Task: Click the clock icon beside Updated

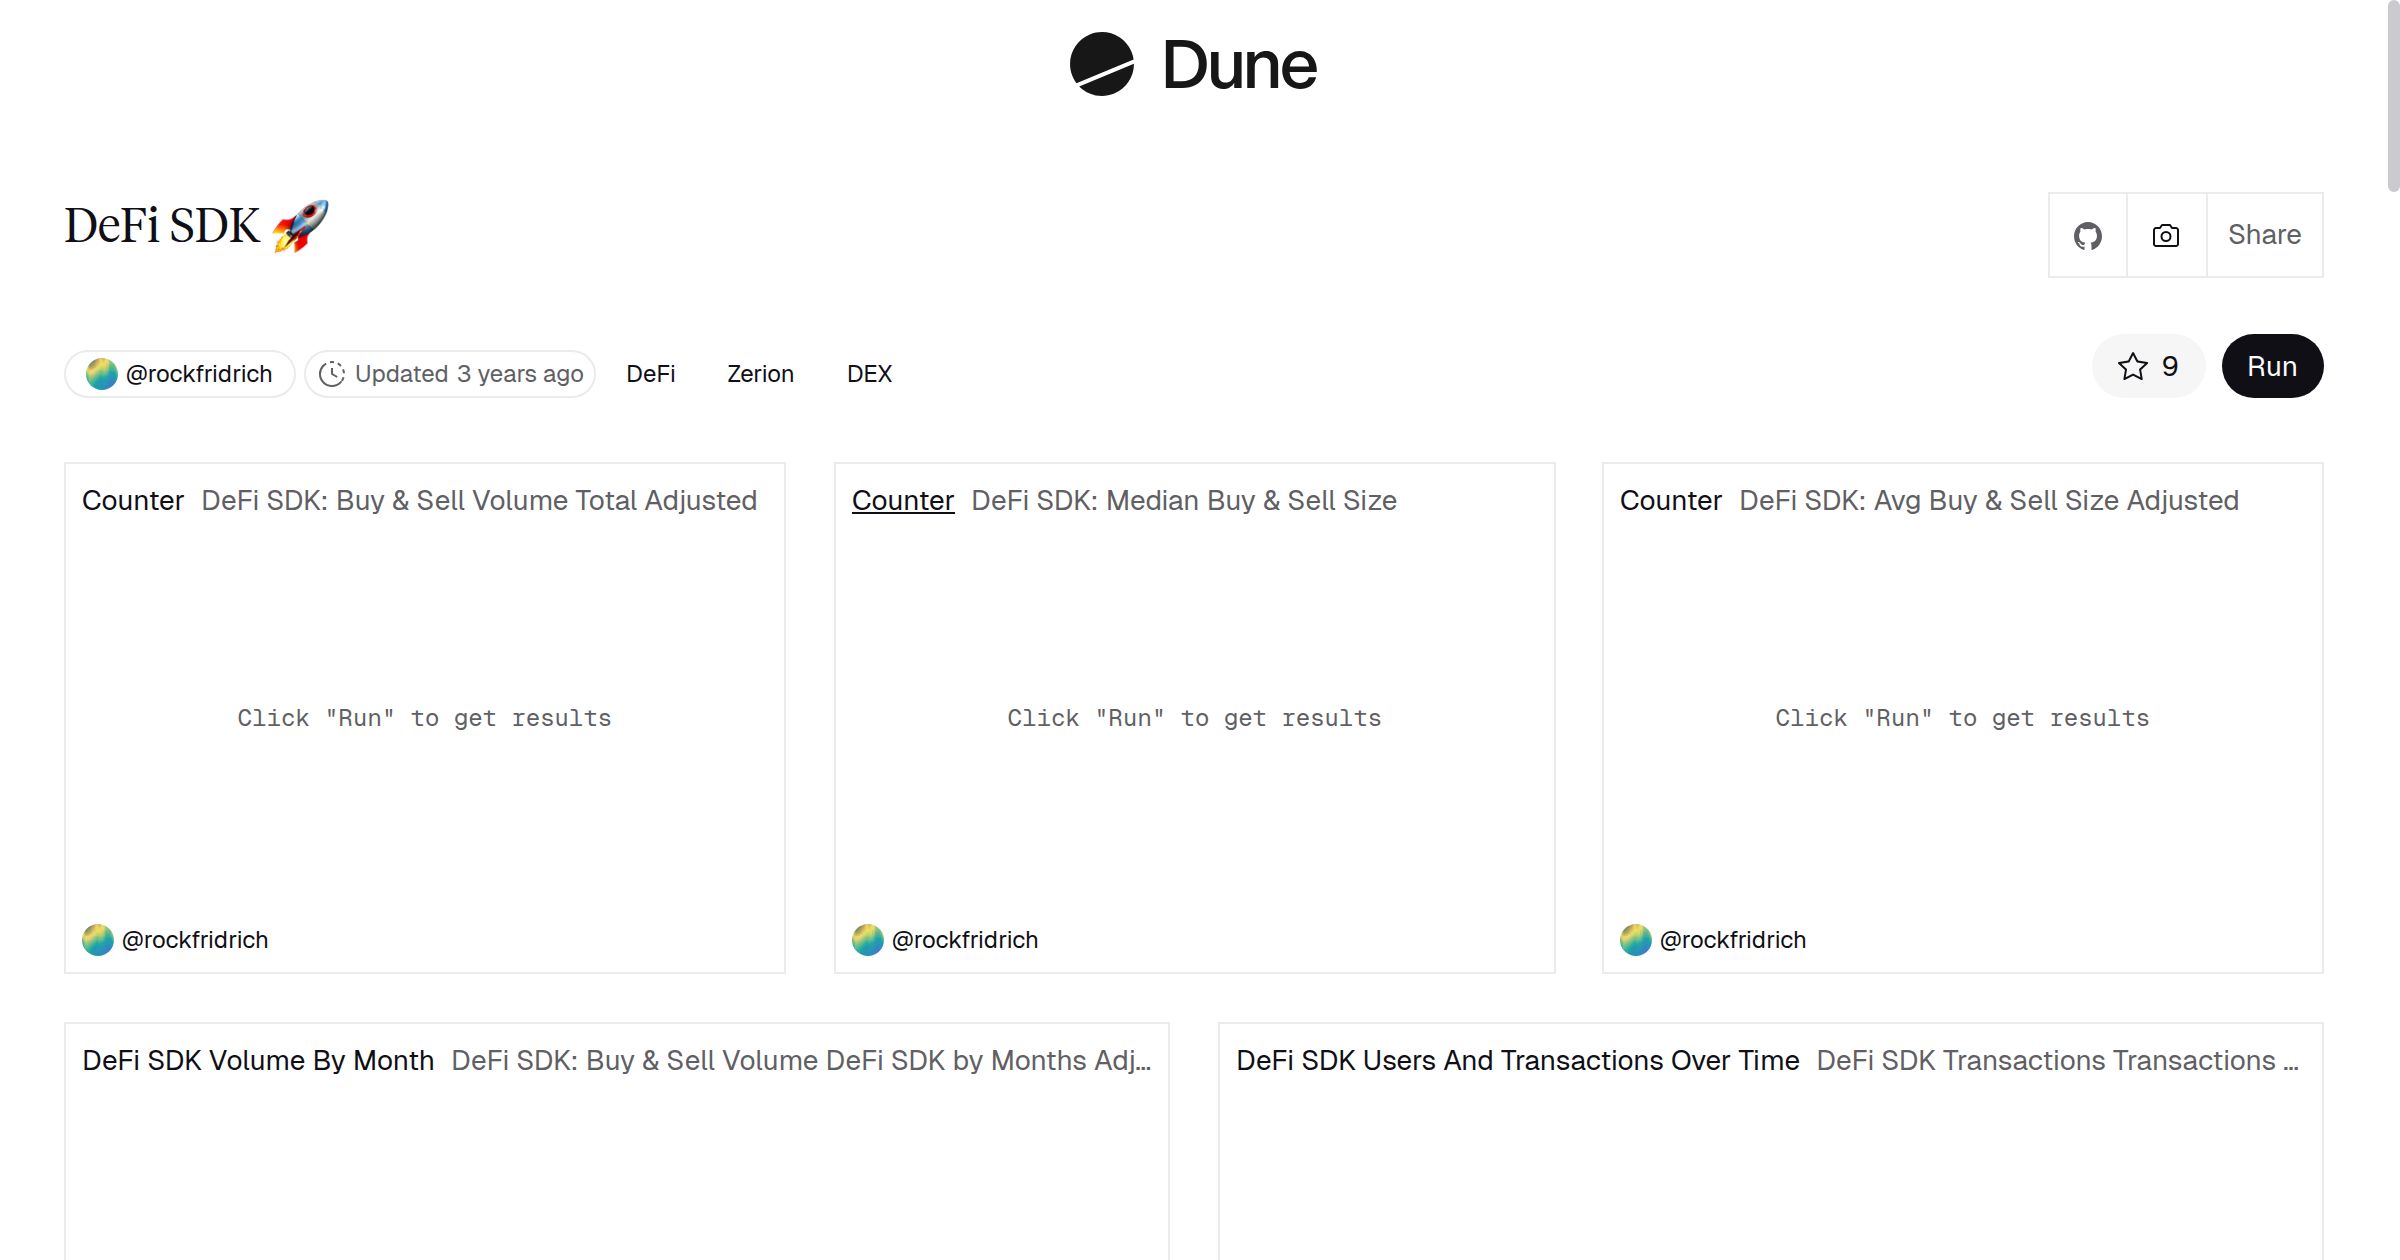Action: coord(332,374)
